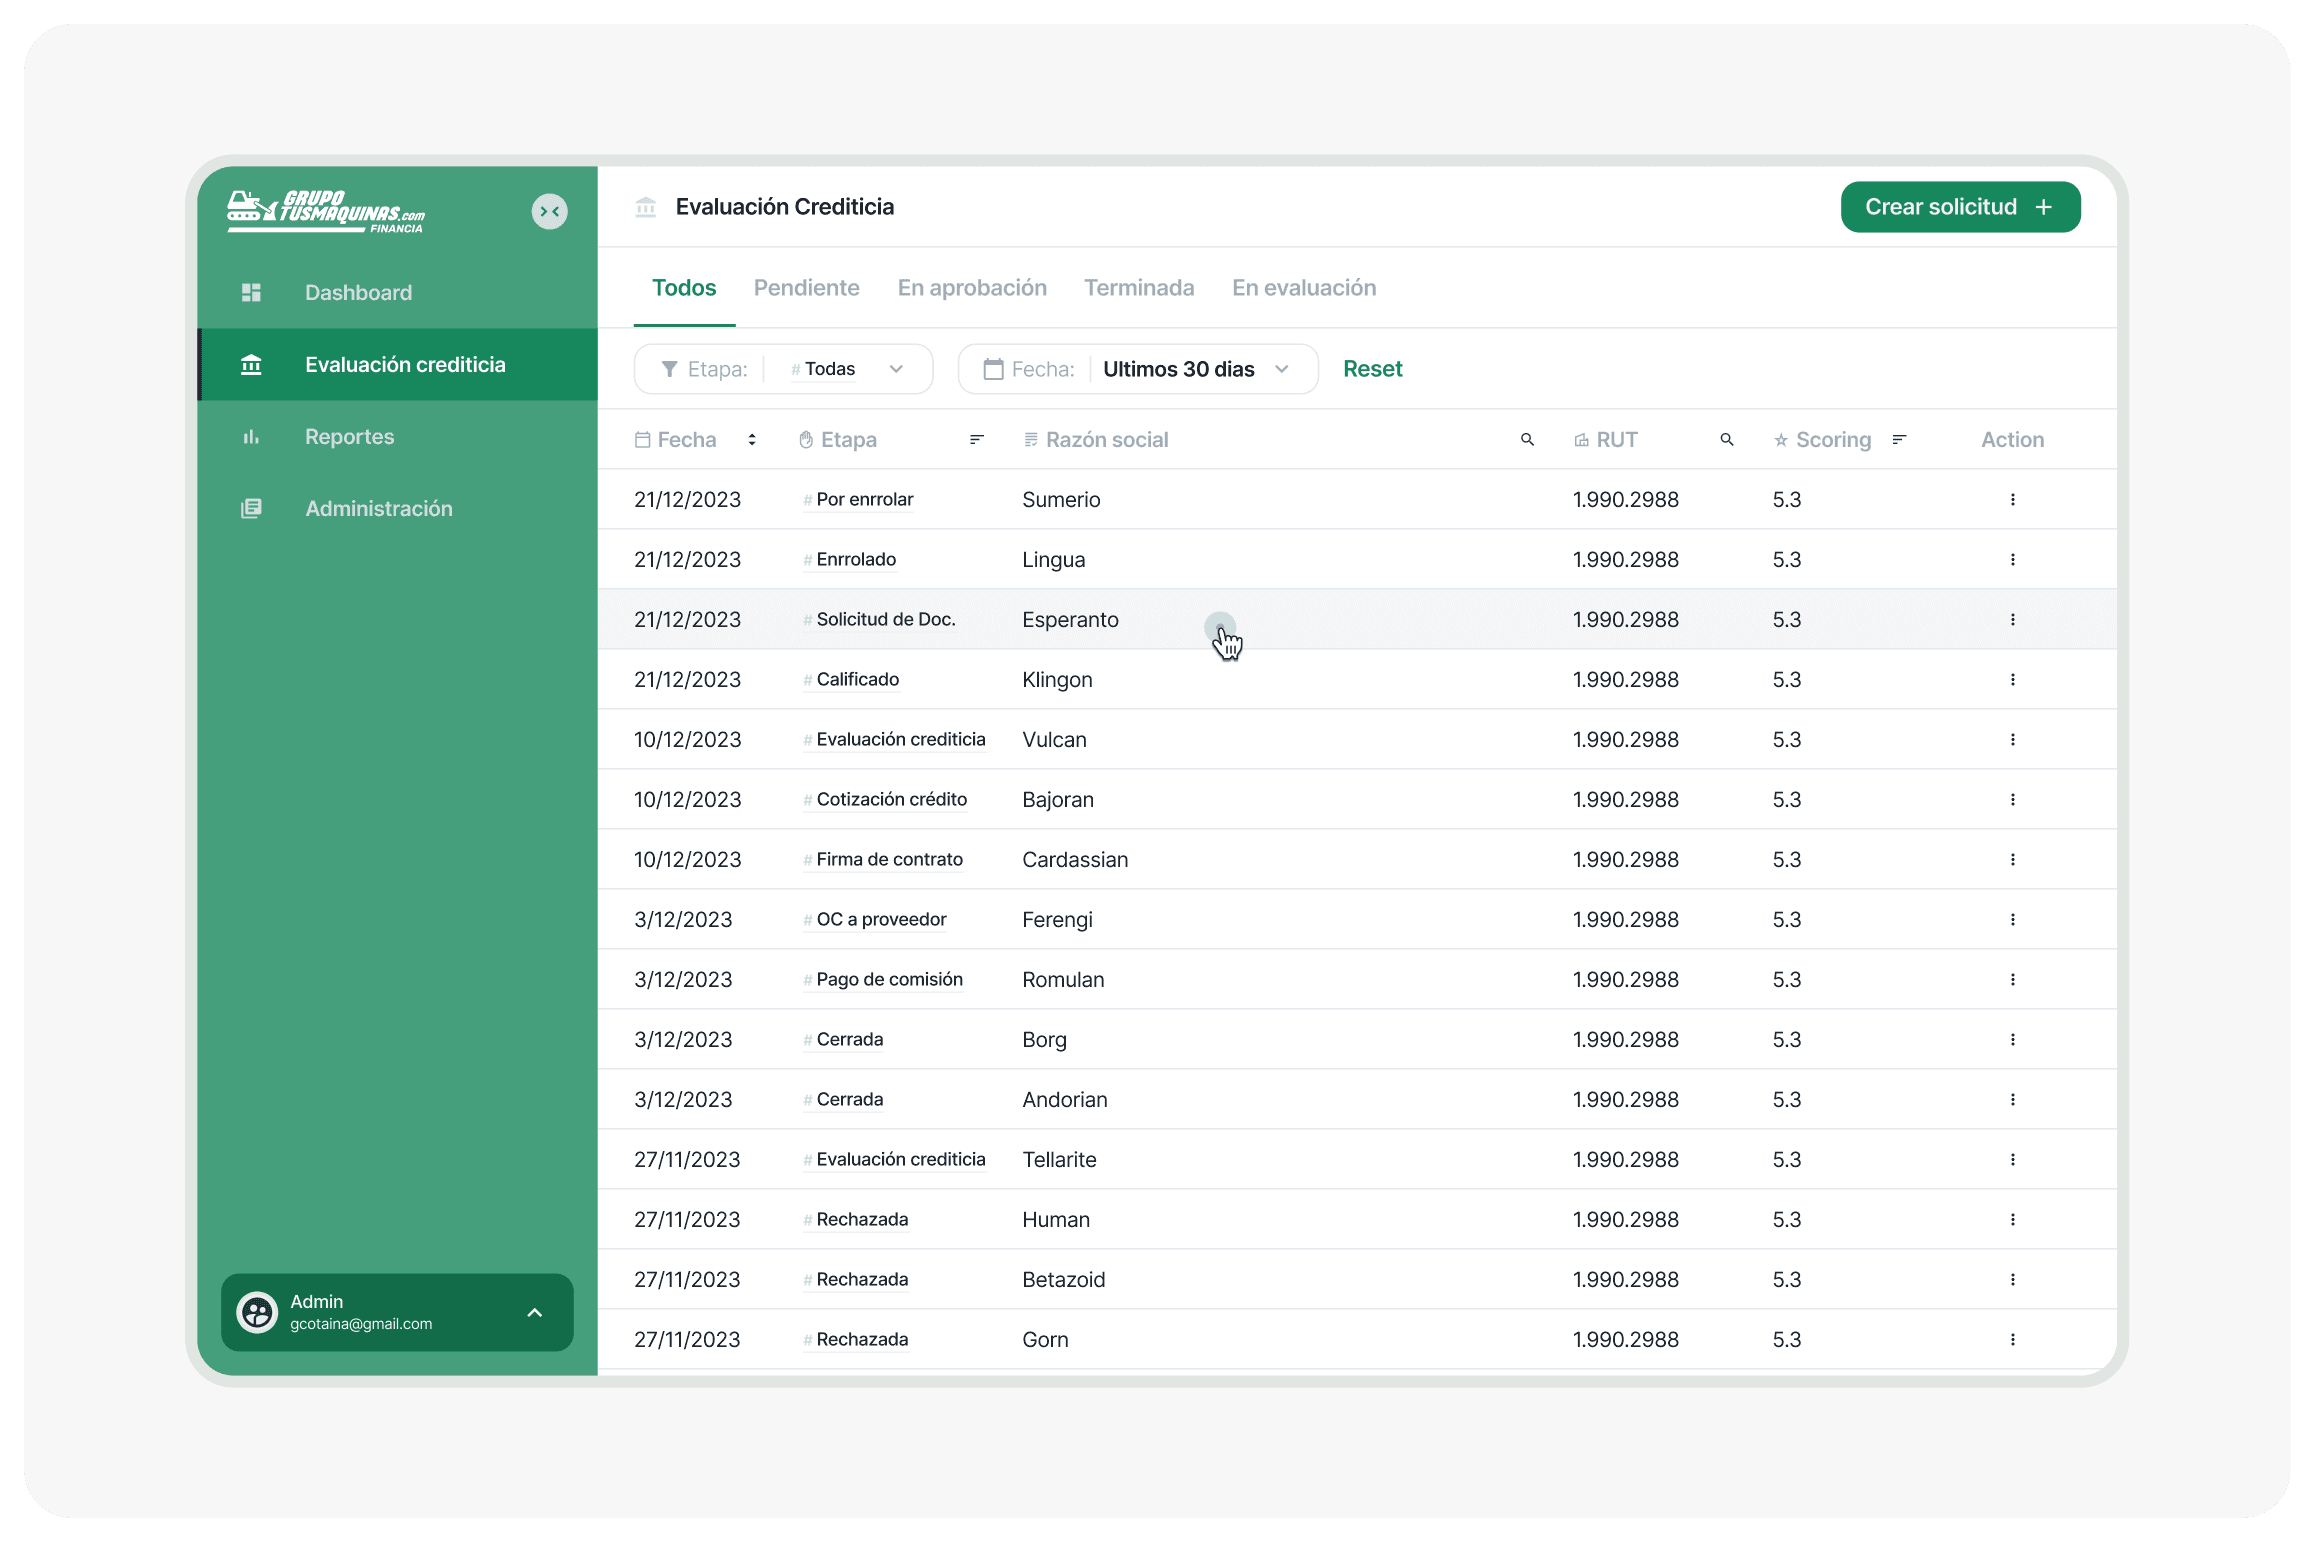The width and height of the screenshot is (2315, 1542).
Task: Select the Terminada tab
Action: click(1138, 288)
